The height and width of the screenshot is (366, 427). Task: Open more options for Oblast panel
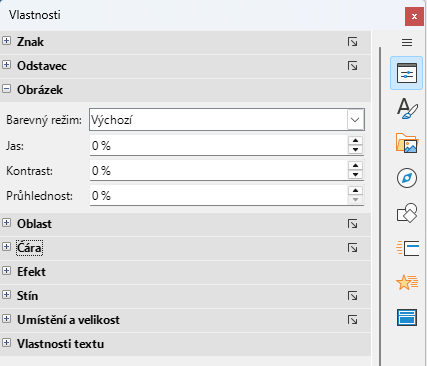pyautogui.click(x=352, y=224)
